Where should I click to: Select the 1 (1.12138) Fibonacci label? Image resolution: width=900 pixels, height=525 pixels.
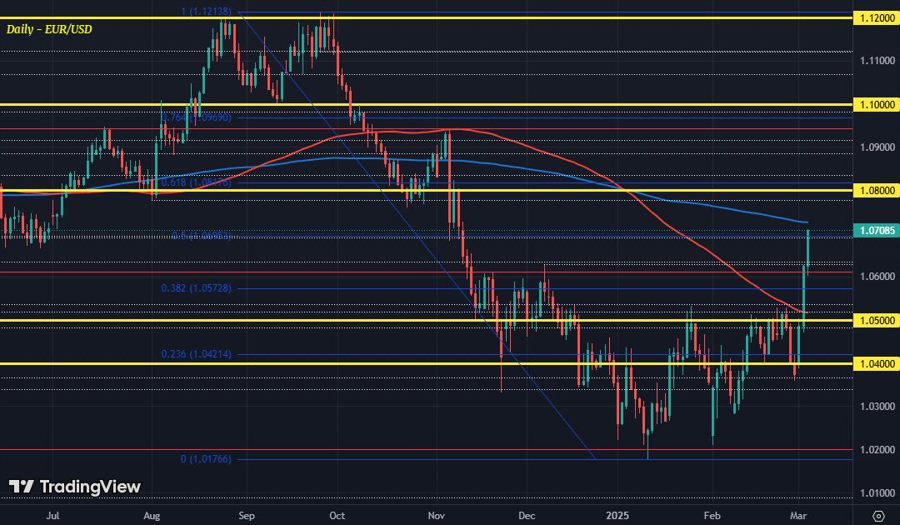206,11
